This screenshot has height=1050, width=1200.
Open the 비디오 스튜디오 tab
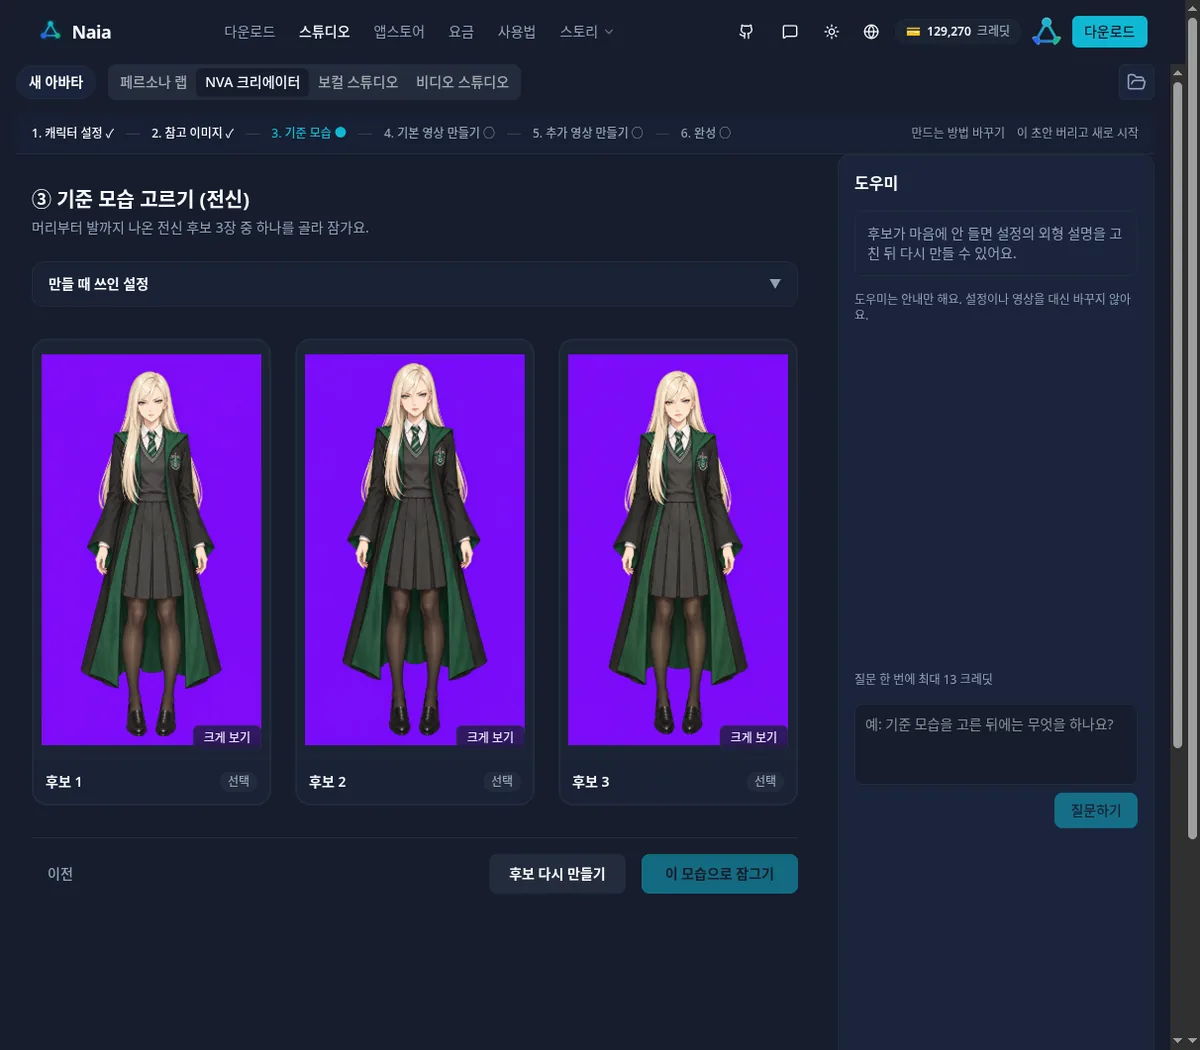(x=462, y=82)
